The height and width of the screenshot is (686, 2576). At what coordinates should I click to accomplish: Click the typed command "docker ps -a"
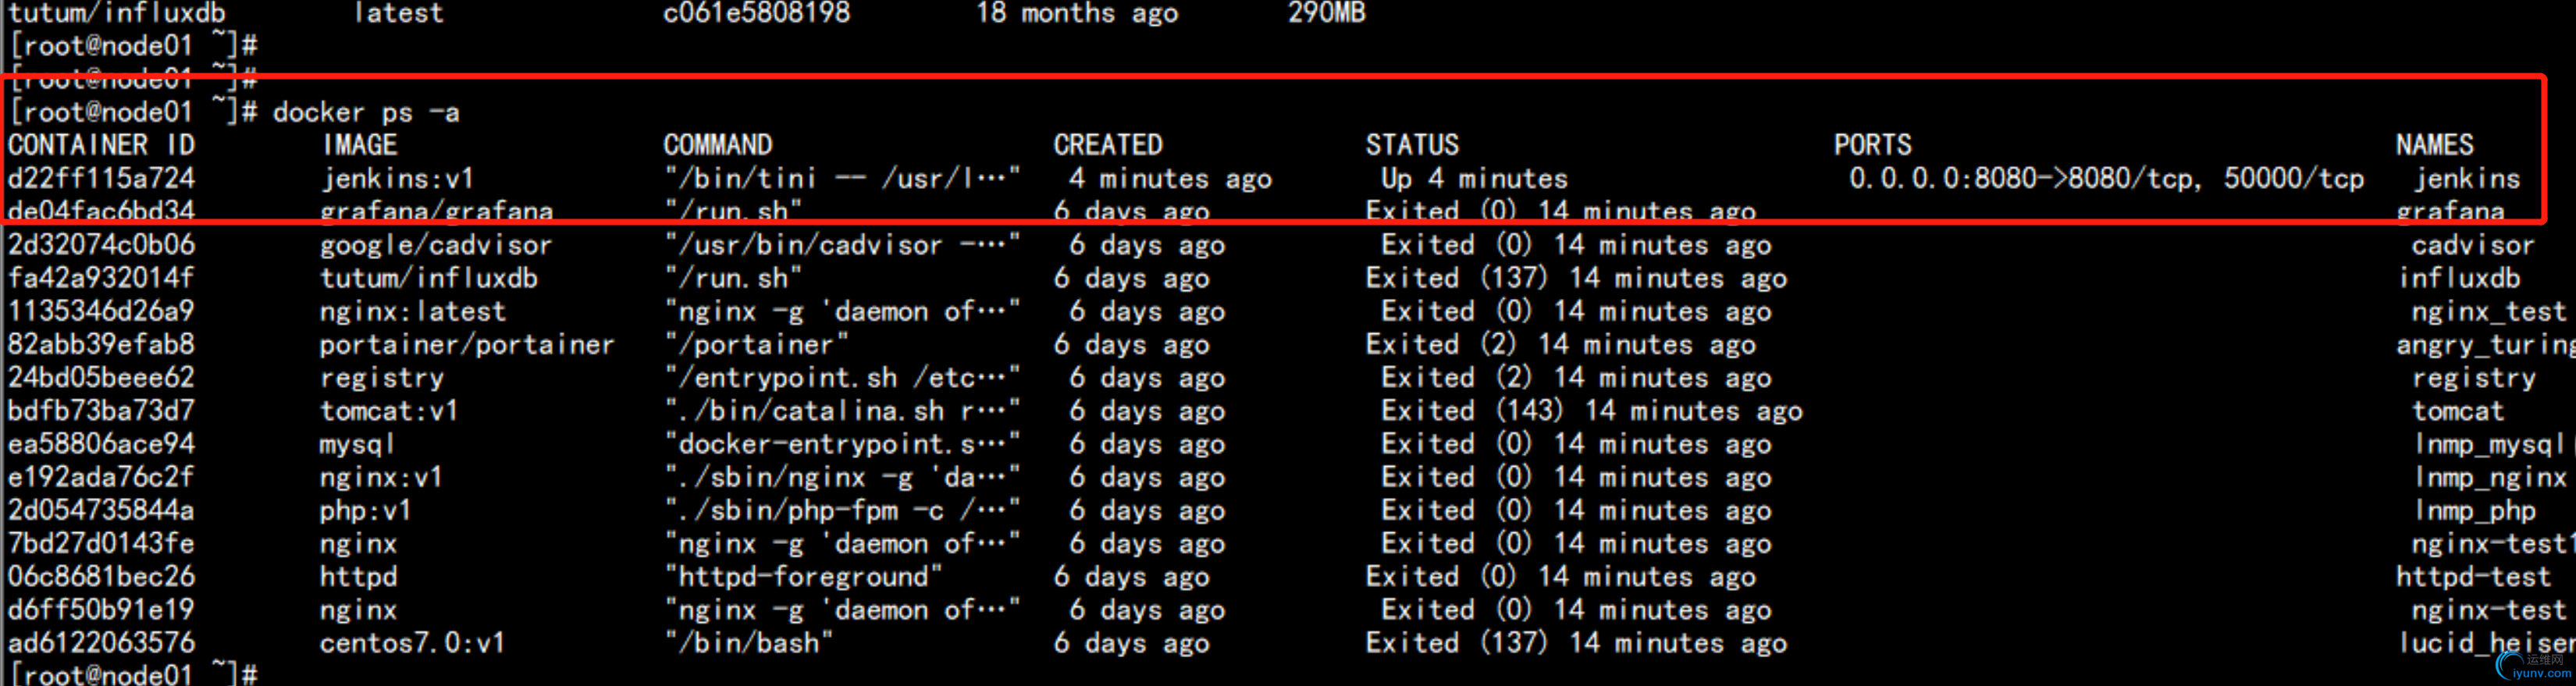click(x=366, y=112)
